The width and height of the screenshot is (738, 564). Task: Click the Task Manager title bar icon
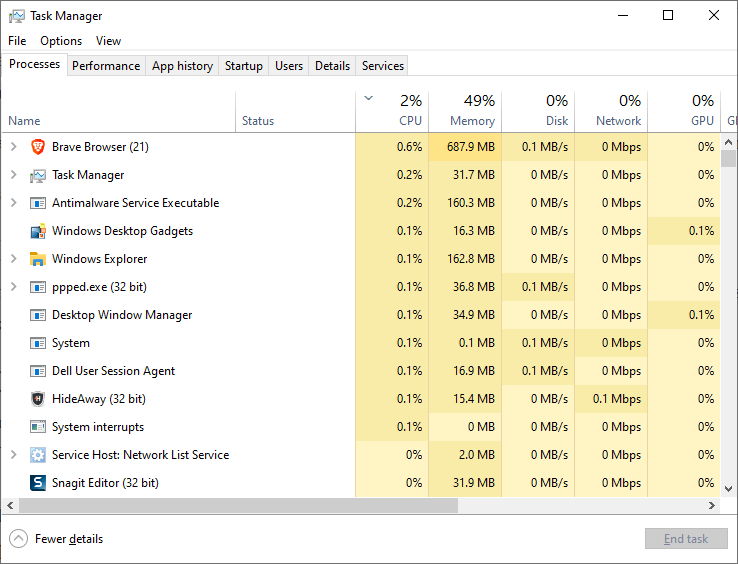[16, 16]
